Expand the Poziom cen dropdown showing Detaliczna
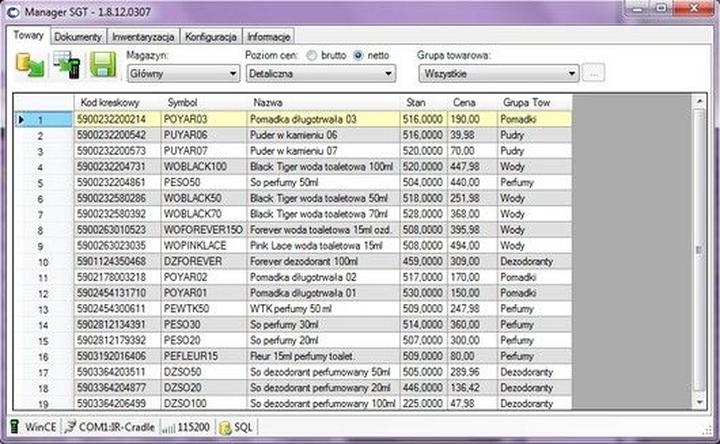This screenshot has height=444, width=720. 319,73
